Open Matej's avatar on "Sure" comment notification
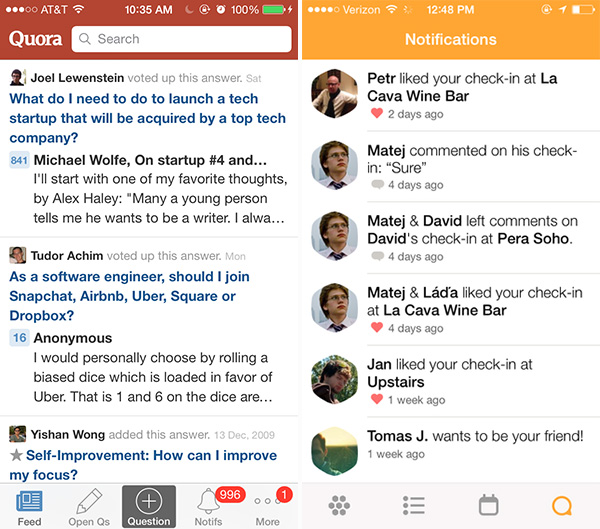 pos(334,165)
